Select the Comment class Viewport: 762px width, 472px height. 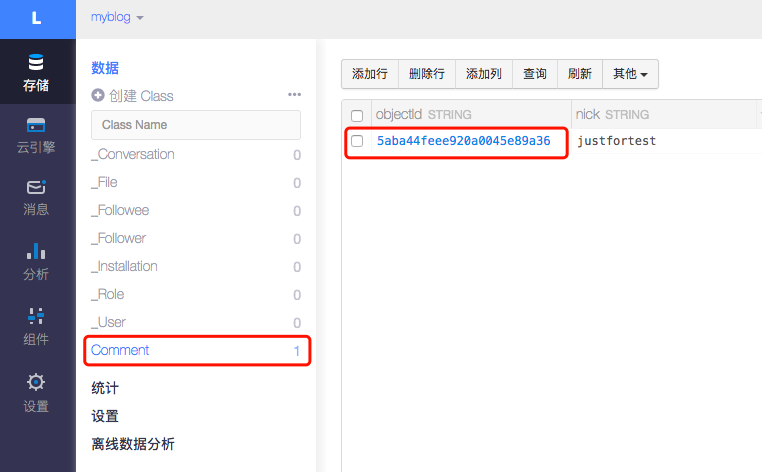(196, 350)
